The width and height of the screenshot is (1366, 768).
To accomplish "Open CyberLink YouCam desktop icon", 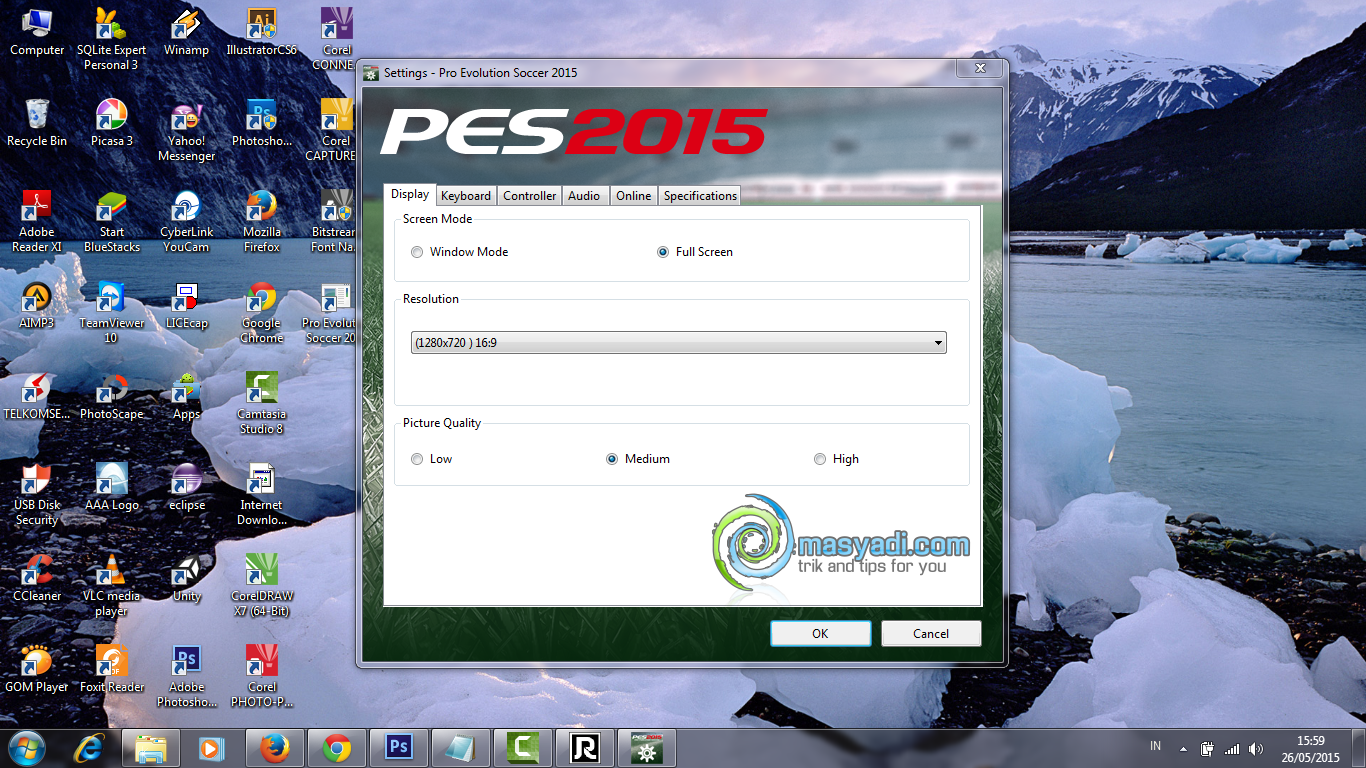I will coord(186,222).
